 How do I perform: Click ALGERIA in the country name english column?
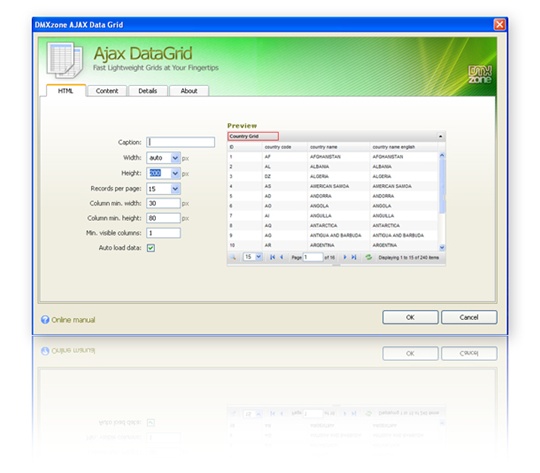click(x=382, y=176)
